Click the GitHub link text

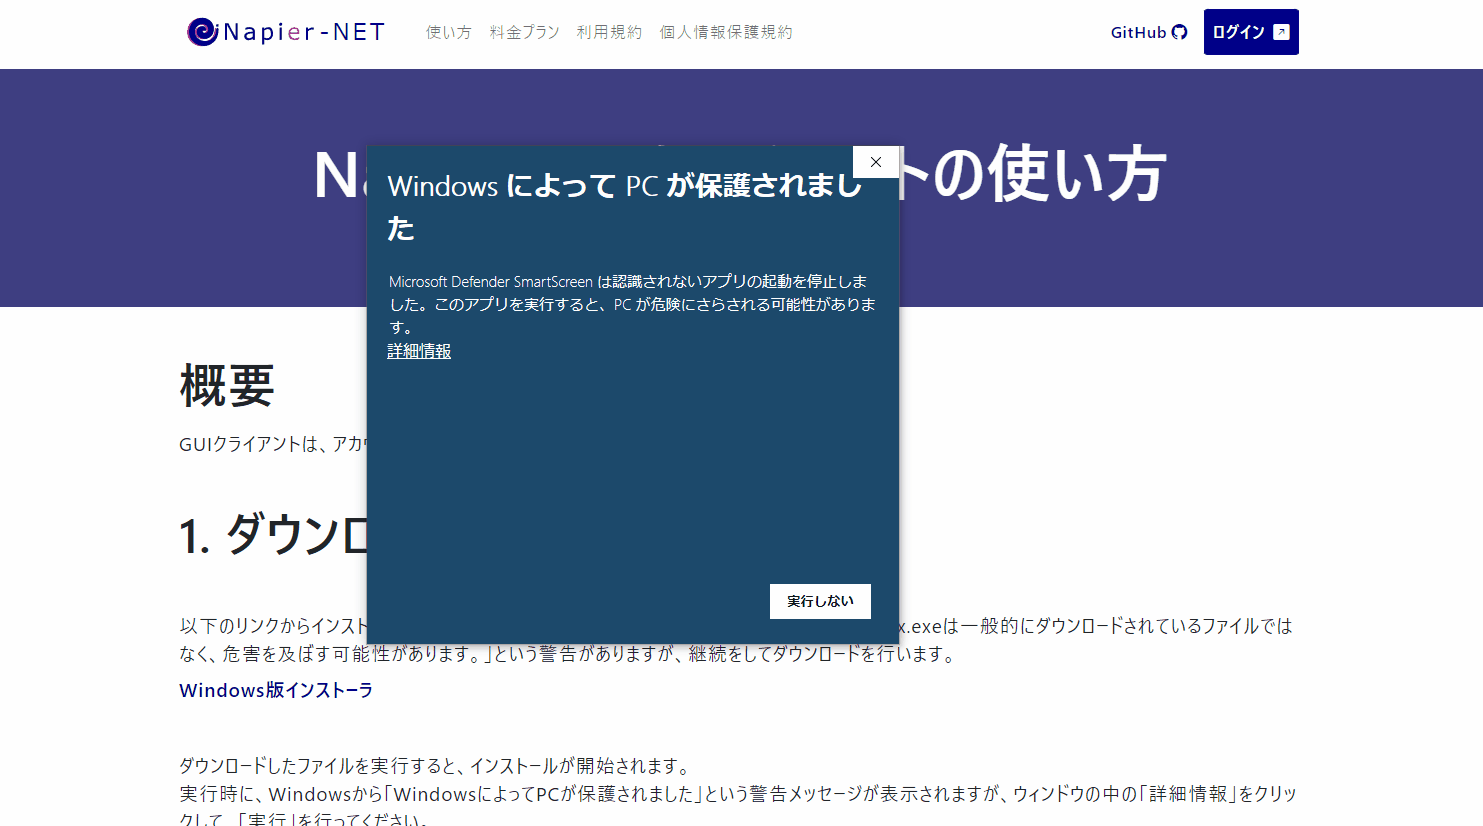pos(1138,32)
